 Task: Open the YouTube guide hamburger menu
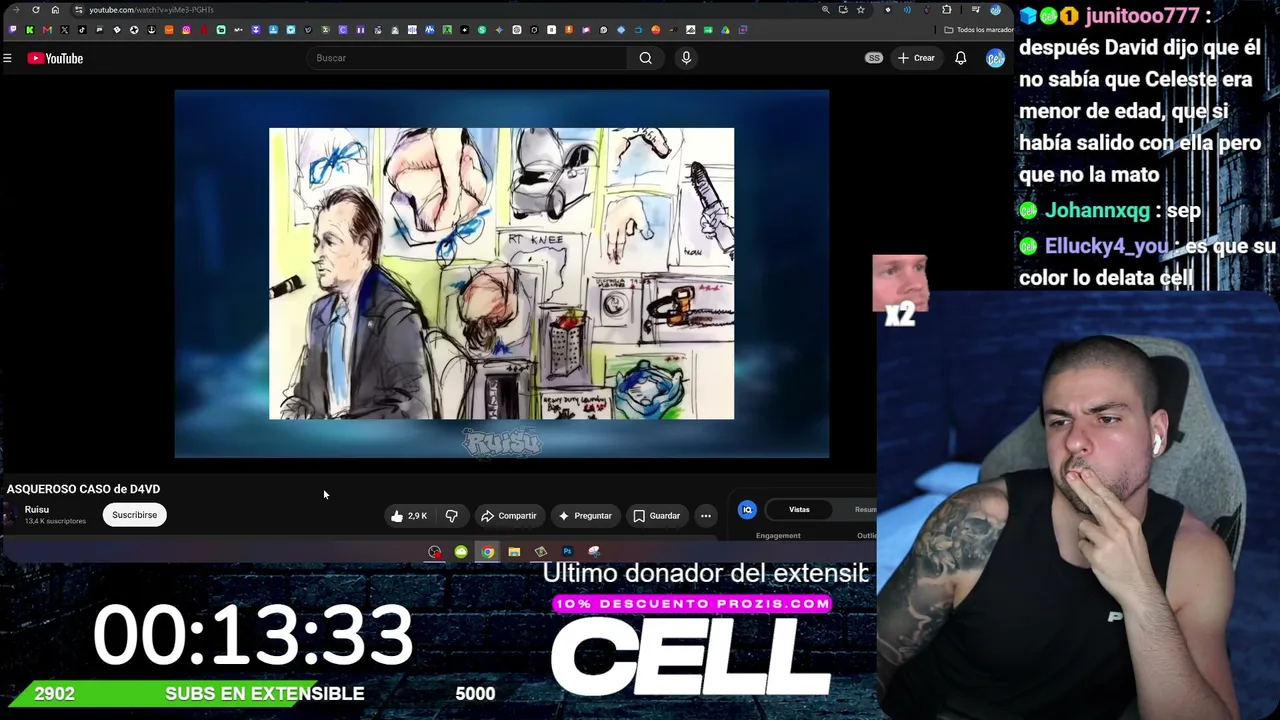7,58
